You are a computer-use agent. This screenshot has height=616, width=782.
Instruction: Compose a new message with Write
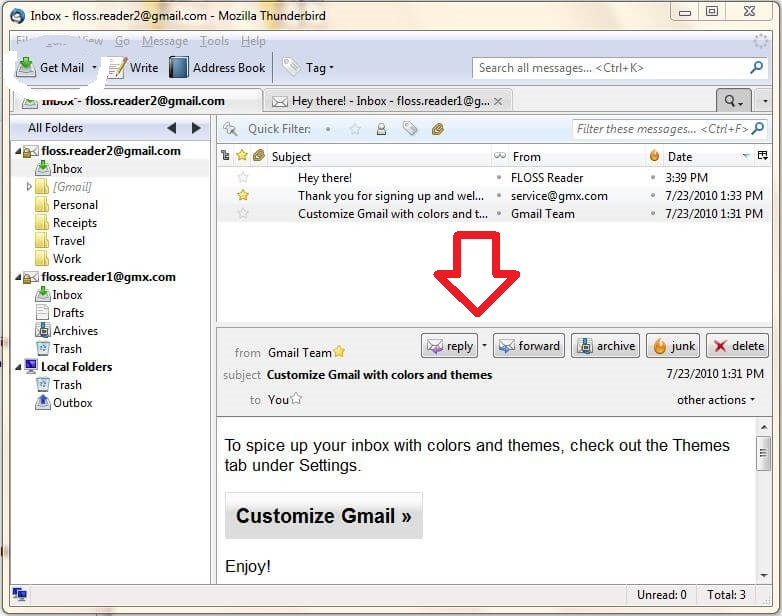pos(133,68)
